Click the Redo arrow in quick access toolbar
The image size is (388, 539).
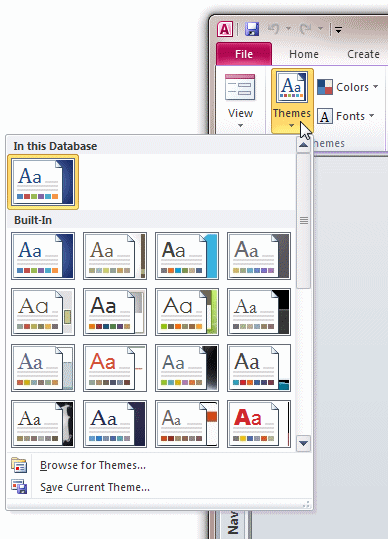306,29
